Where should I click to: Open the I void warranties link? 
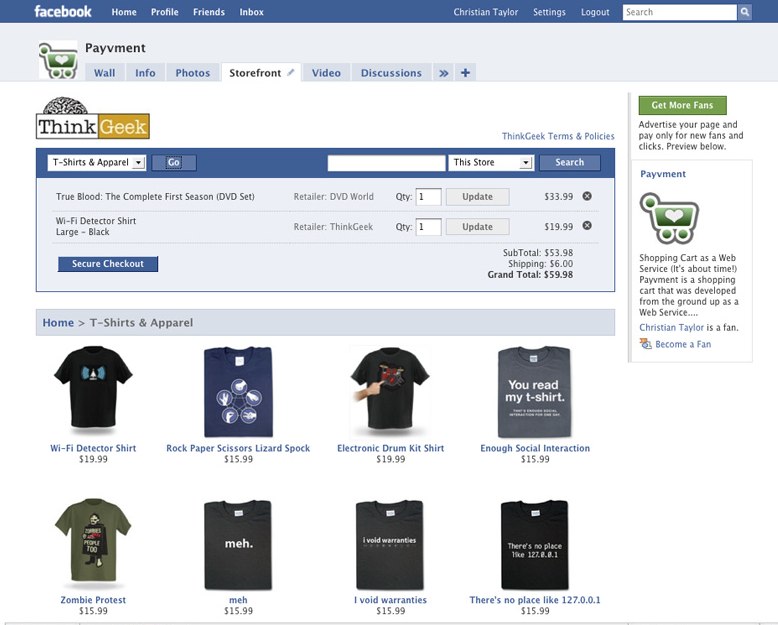(390, 600)
